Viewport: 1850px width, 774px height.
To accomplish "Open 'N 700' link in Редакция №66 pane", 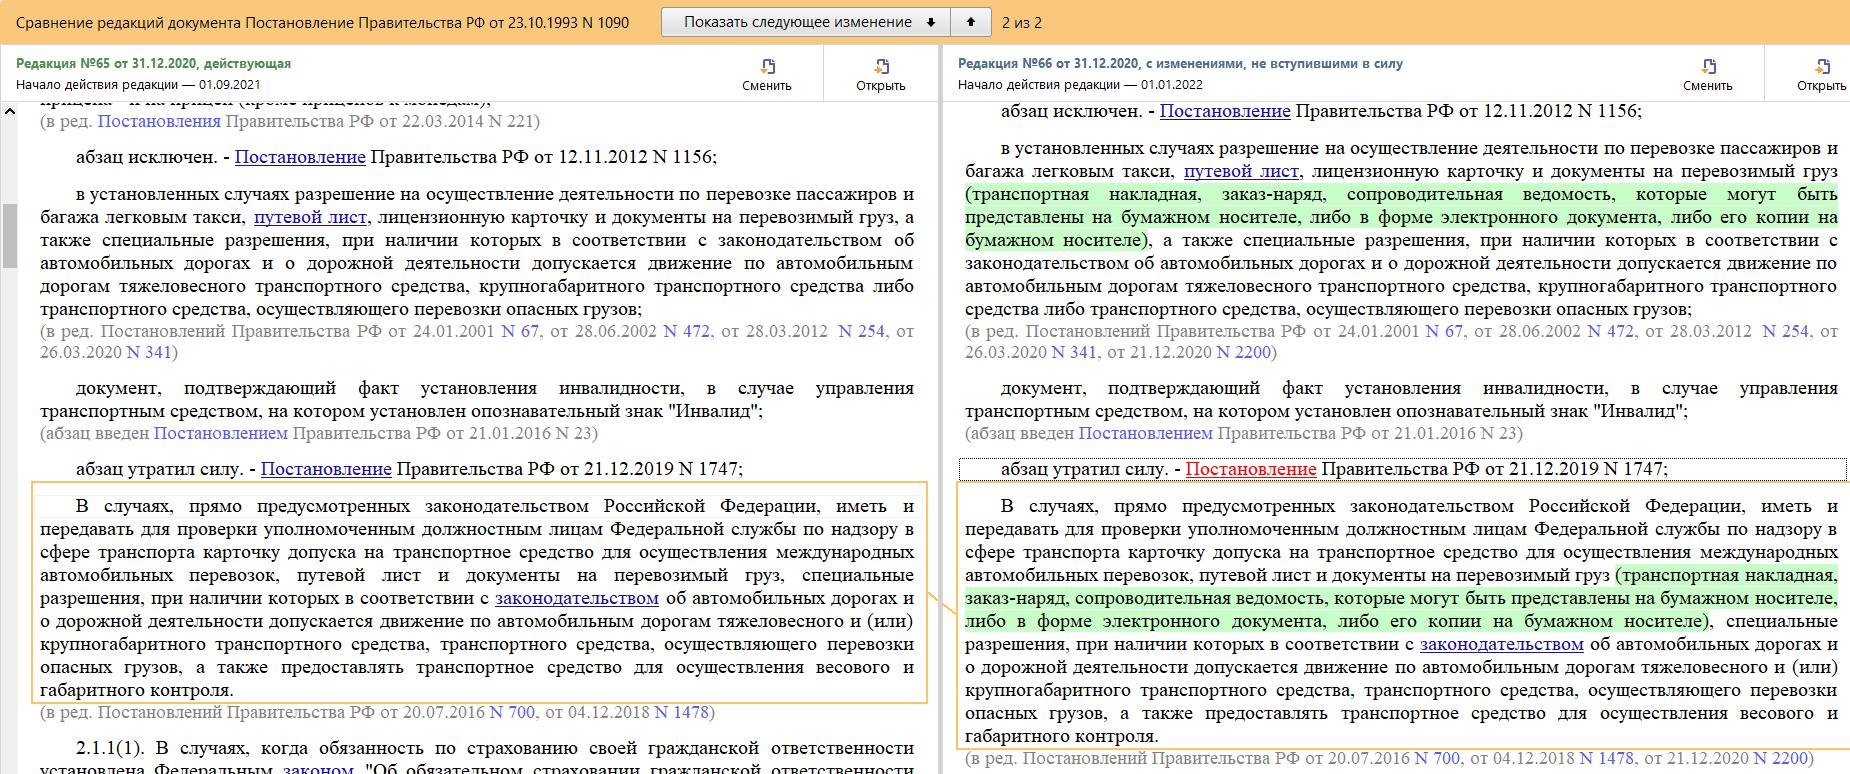I will 1437,758.
